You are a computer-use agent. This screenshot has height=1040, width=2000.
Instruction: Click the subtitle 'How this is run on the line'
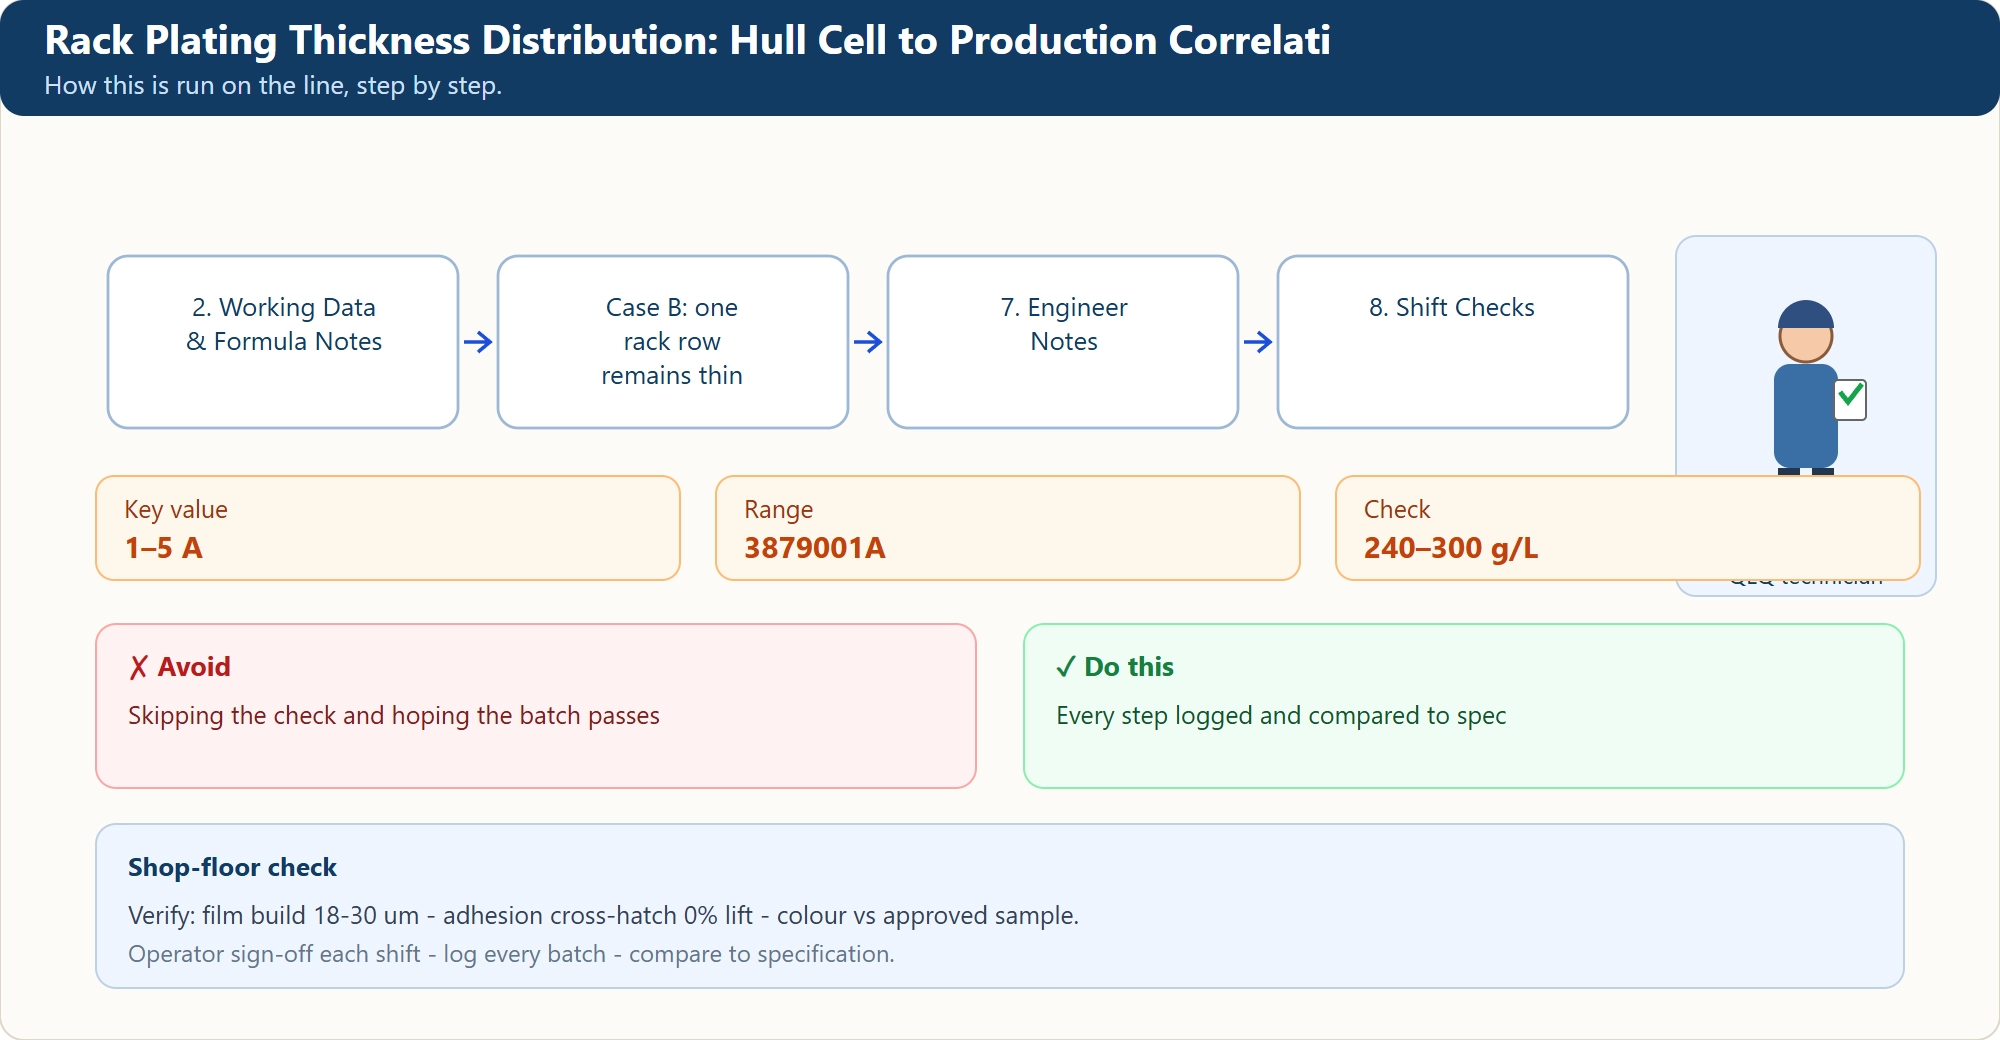point(273,86)
